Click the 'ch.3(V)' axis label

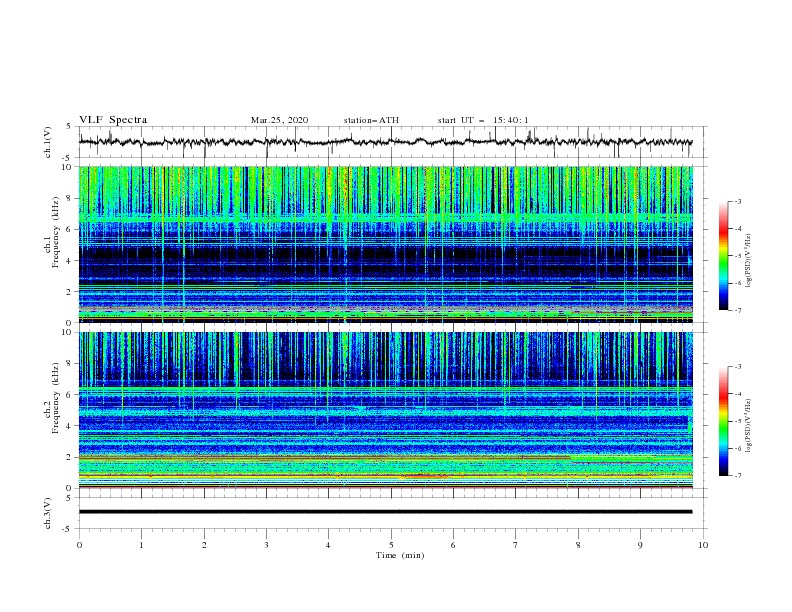click(x=48, y=513)
